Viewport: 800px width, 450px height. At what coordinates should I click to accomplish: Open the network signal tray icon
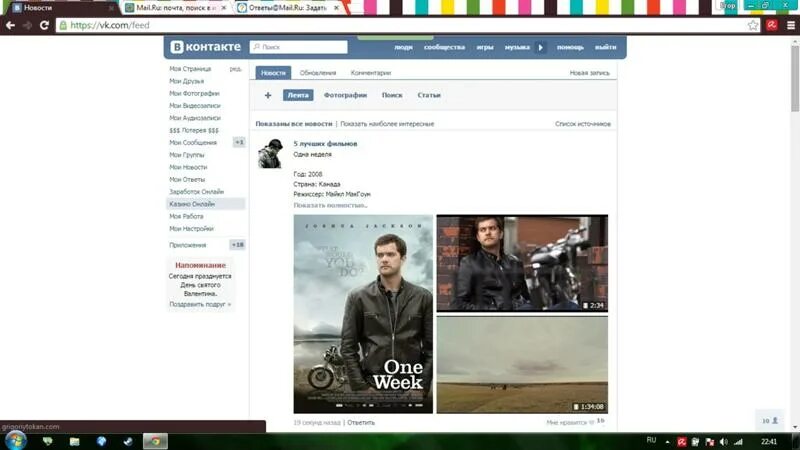(738, 442)
